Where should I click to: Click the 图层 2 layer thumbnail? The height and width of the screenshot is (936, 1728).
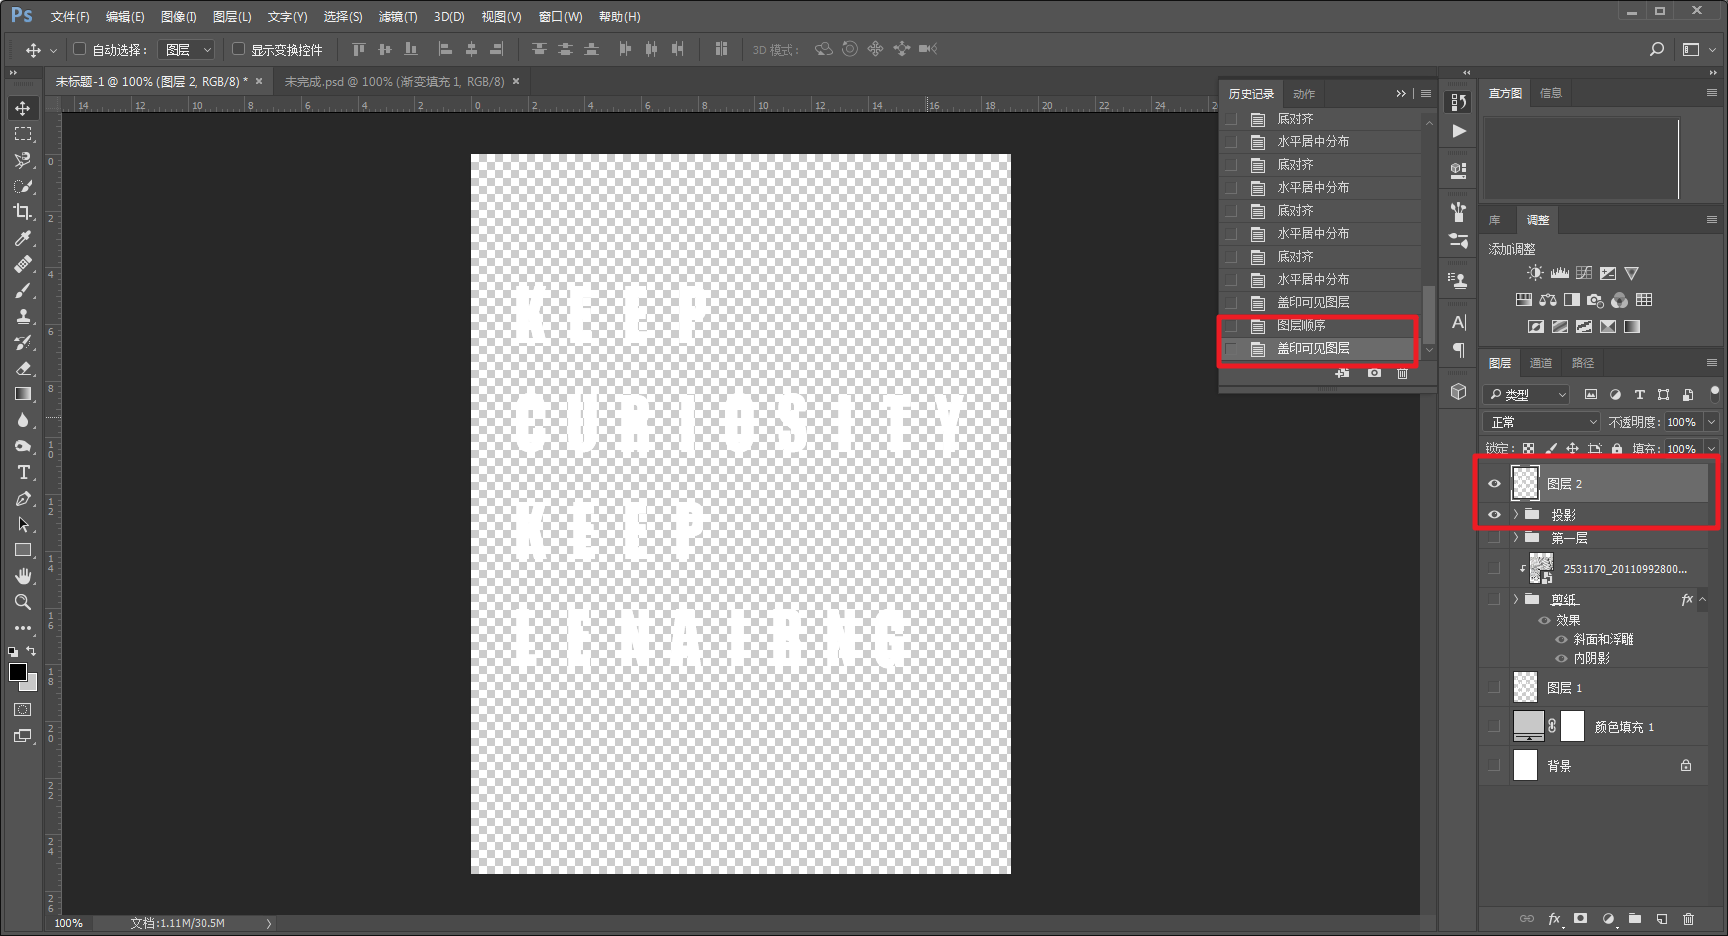pos(1525,483)
